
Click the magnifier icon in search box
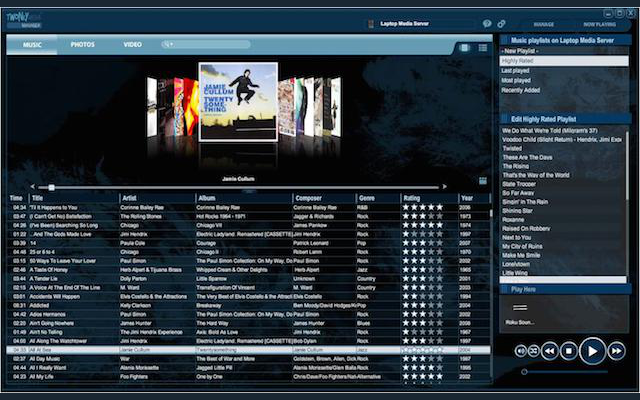[167, 44]
